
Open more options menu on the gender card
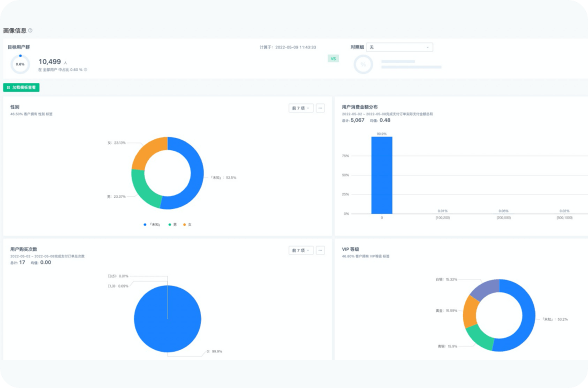click(320, 108)
